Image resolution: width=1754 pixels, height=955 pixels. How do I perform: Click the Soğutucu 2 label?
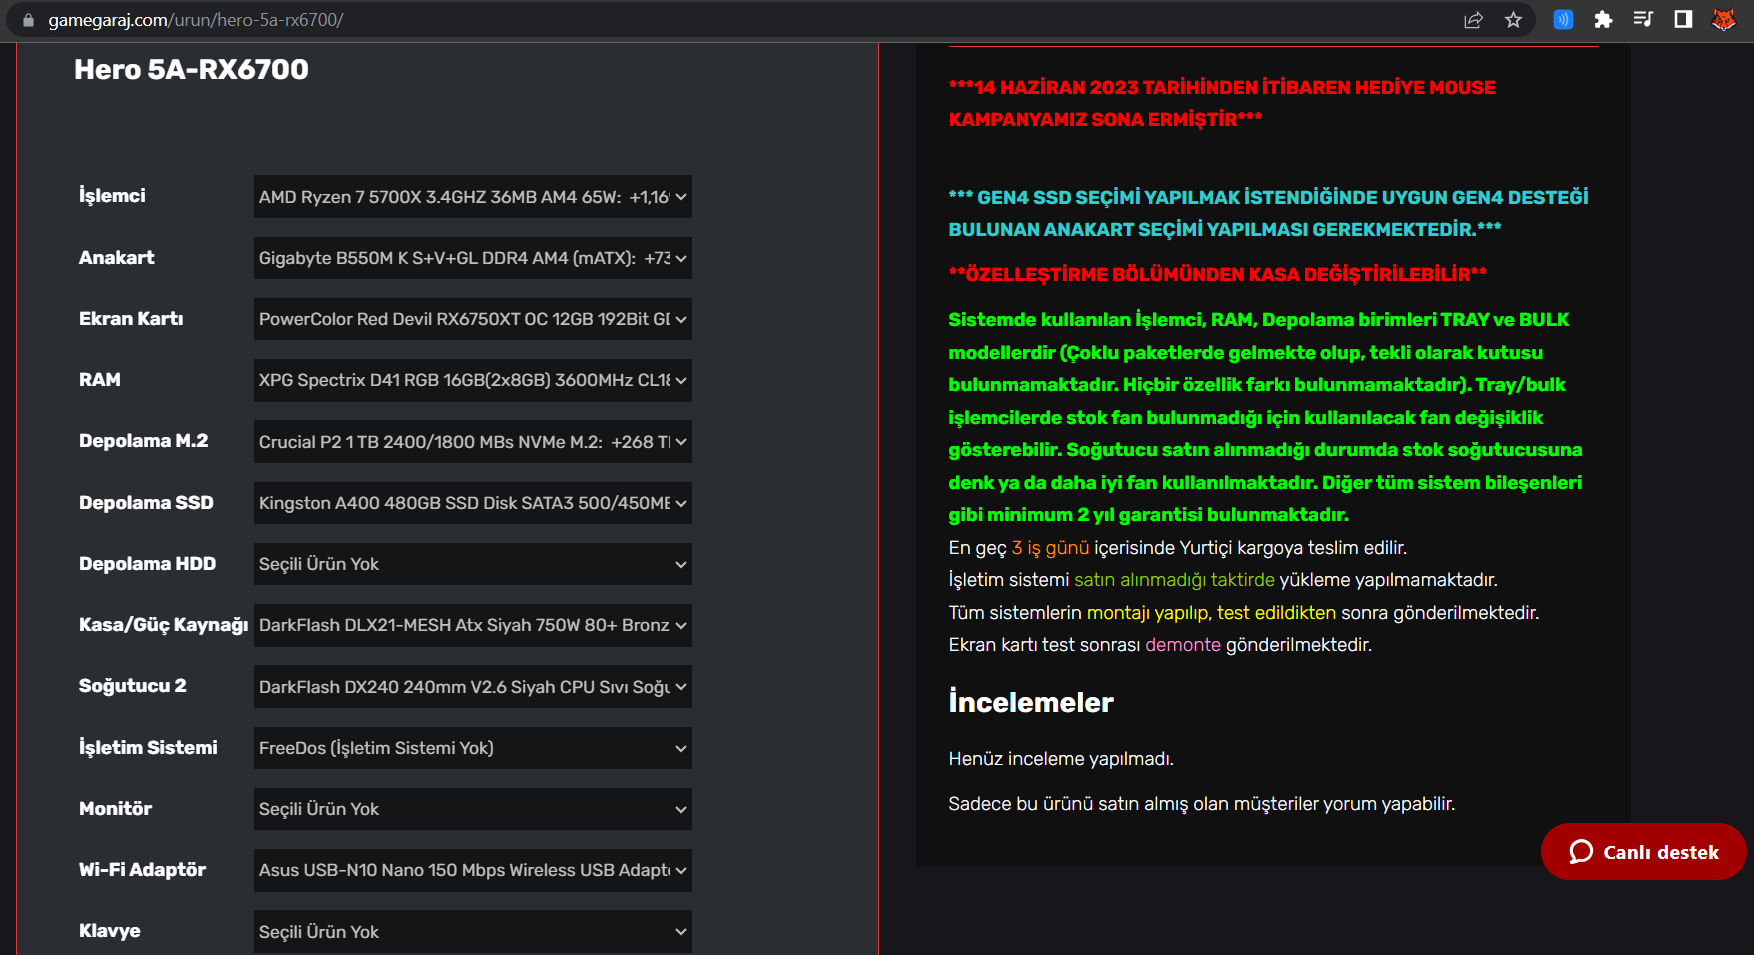coord(133,685)
